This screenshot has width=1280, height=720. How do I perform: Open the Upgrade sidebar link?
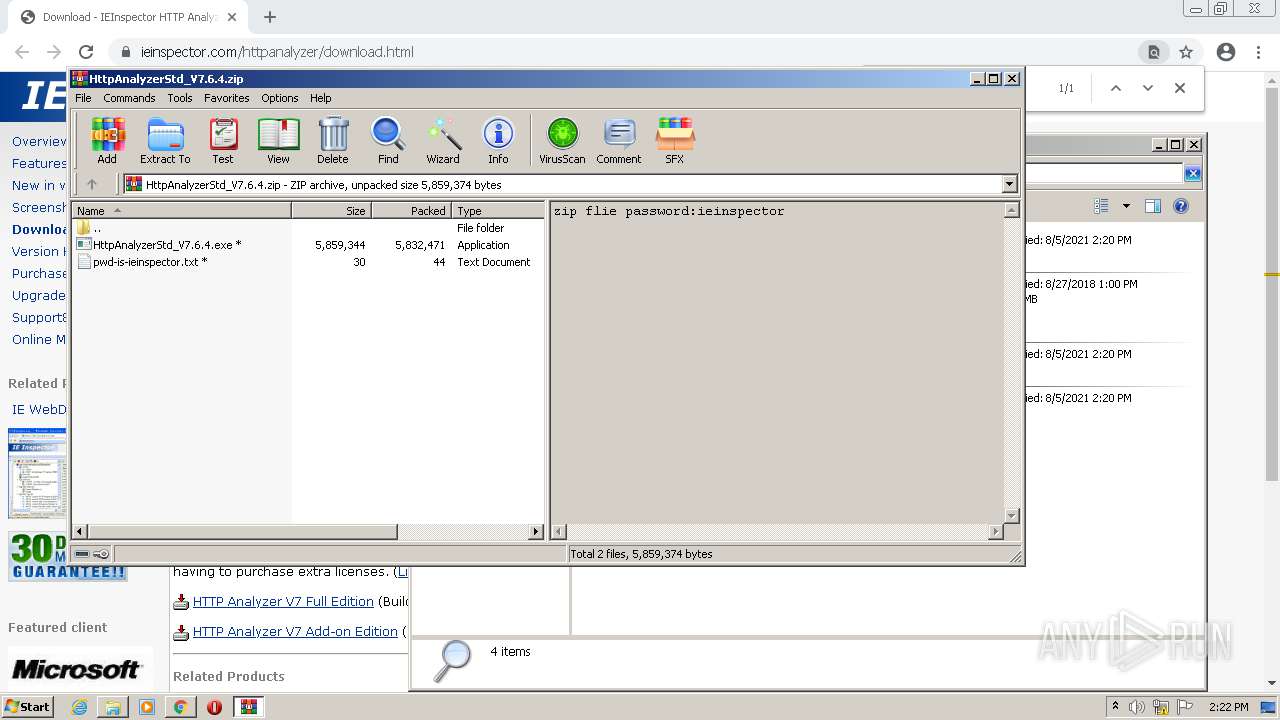[x=39, y=295]
